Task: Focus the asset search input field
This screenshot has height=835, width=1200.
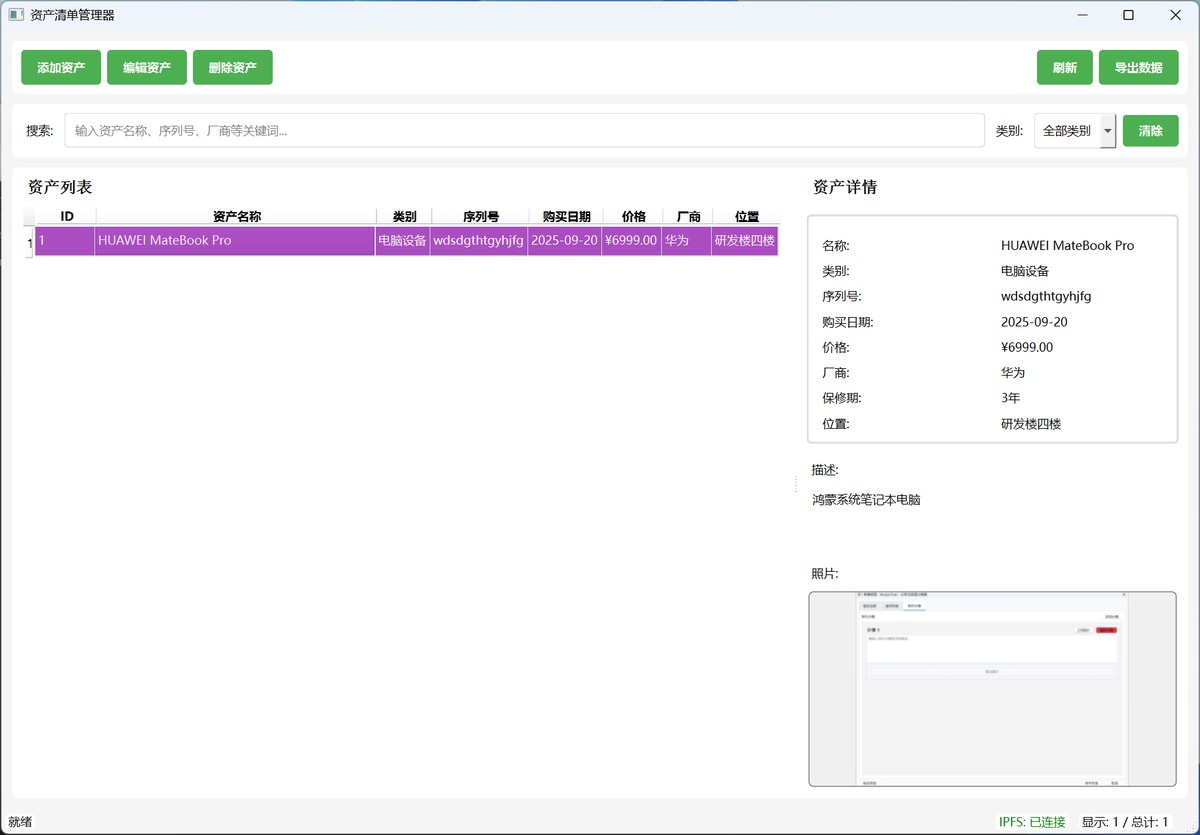Action: pos(525,130)
